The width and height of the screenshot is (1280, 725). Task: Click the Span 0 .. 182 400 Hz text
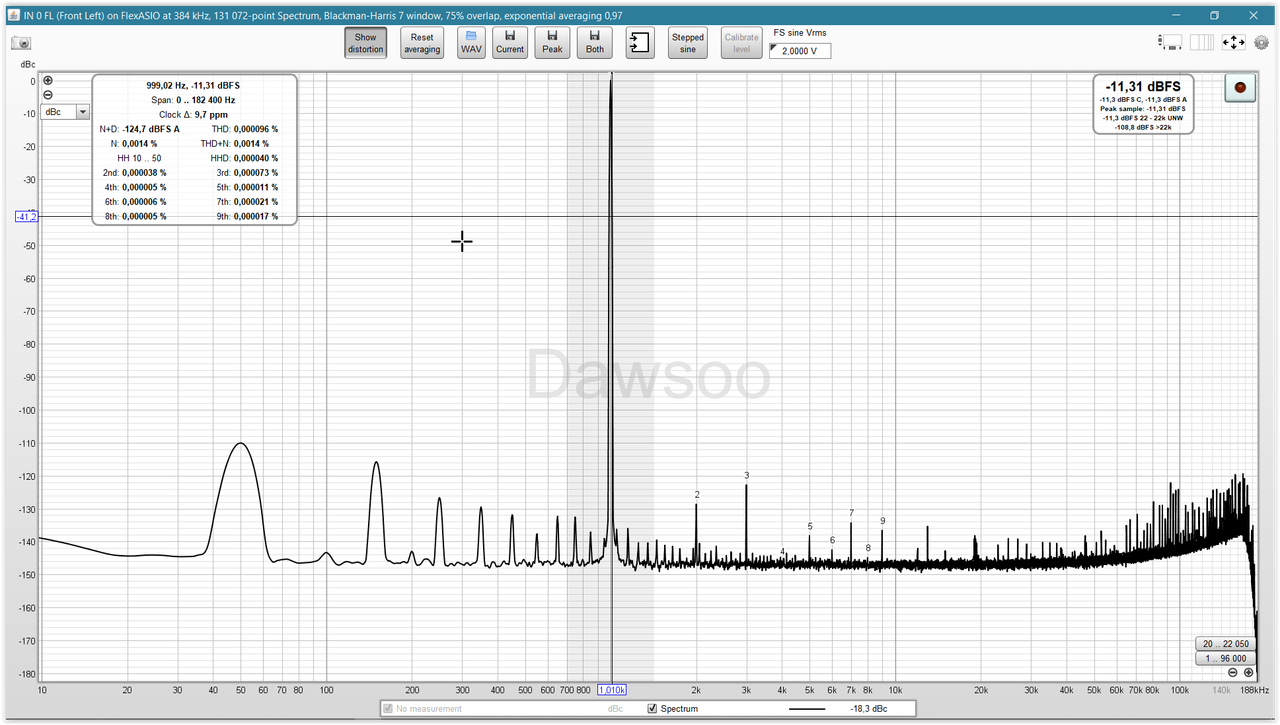[x=194, y=100]
